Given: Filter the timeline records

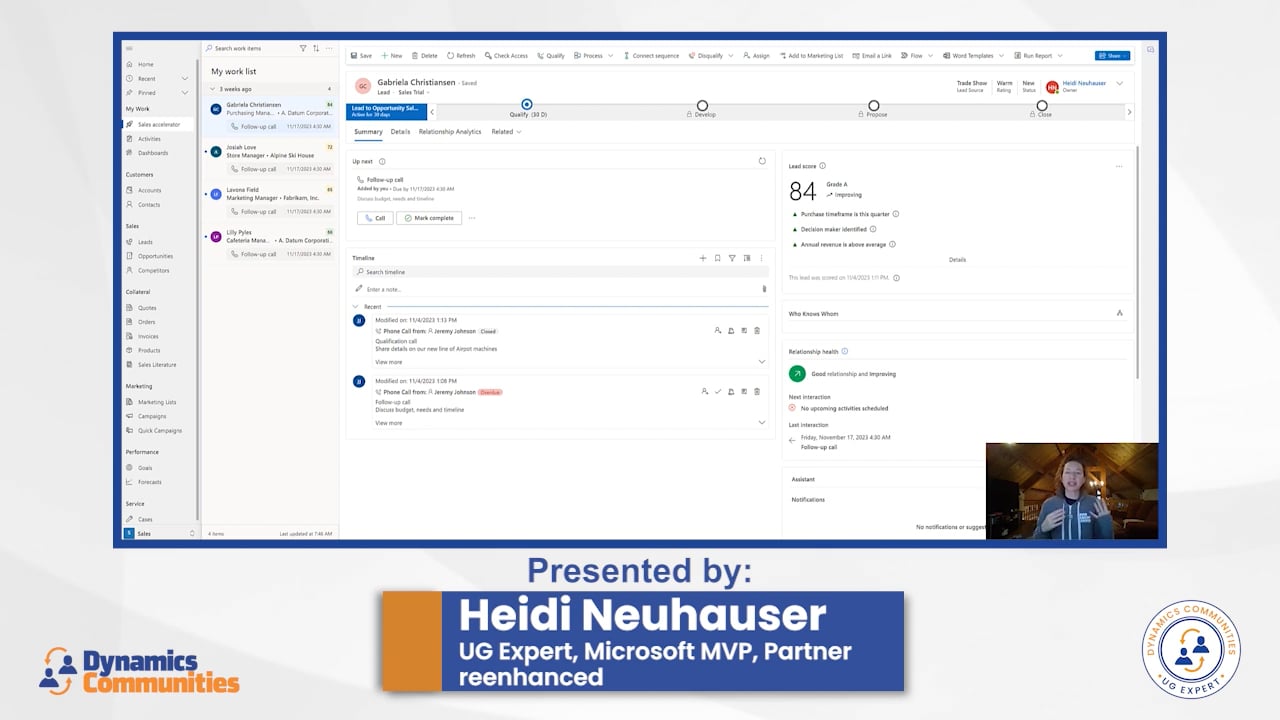Looking at the screenshot, I should coord(732,258).
